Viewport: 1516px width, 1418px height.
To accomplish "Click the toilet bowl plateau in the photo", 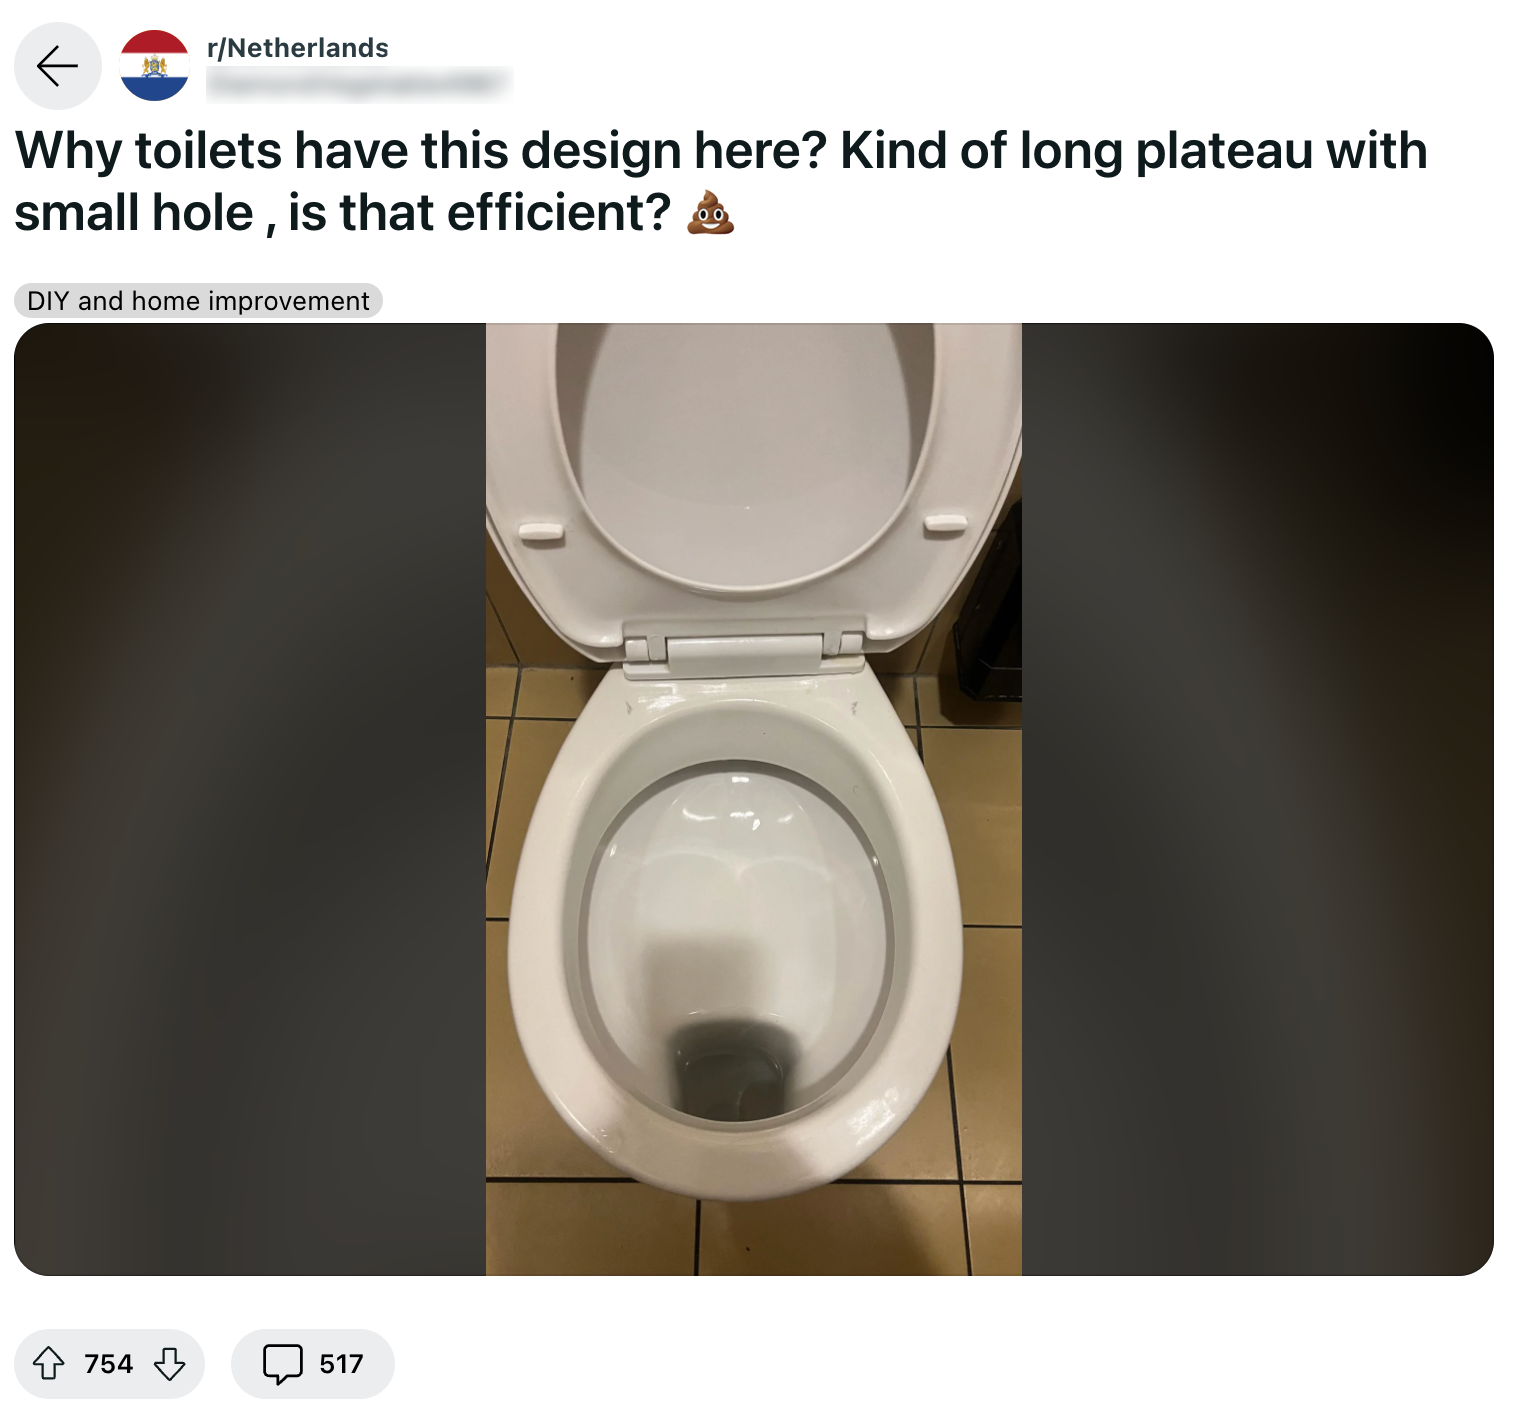I will coord(735,900).
